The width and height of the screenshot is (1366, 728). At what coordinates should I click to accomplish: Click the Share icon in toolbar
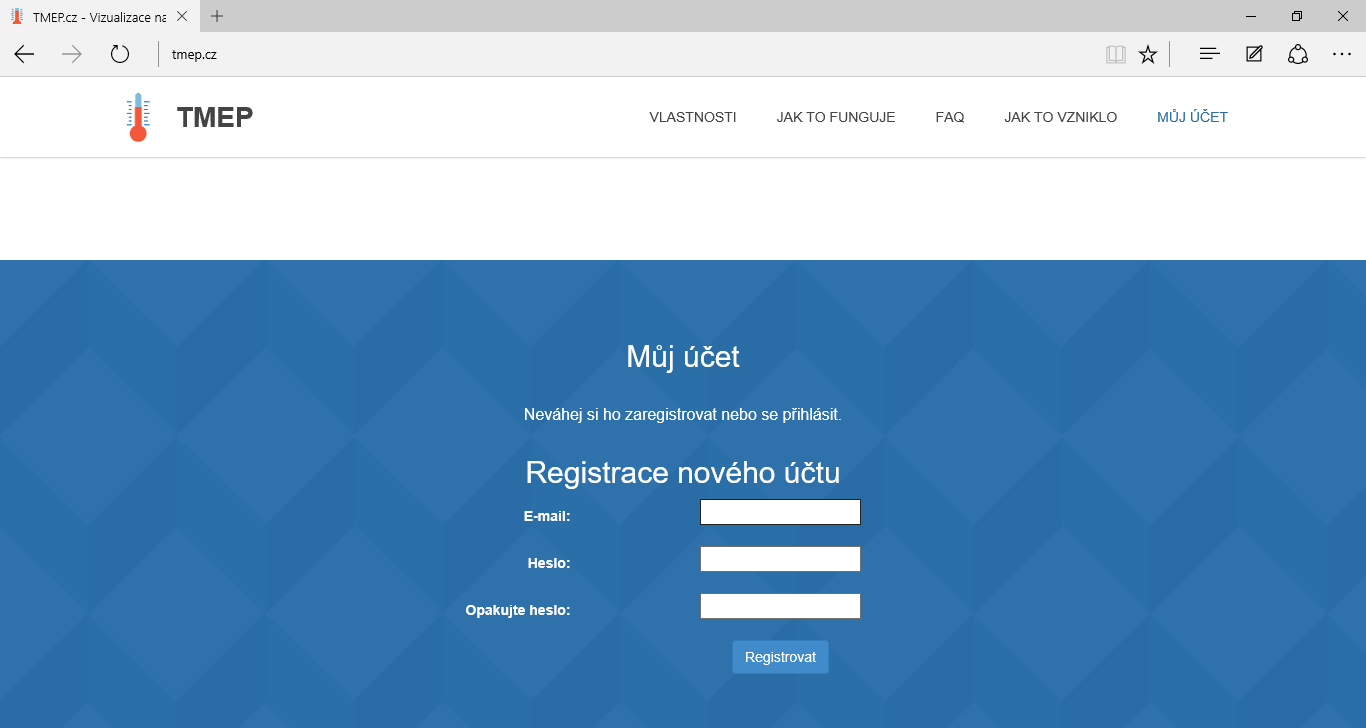(1298, 54)
